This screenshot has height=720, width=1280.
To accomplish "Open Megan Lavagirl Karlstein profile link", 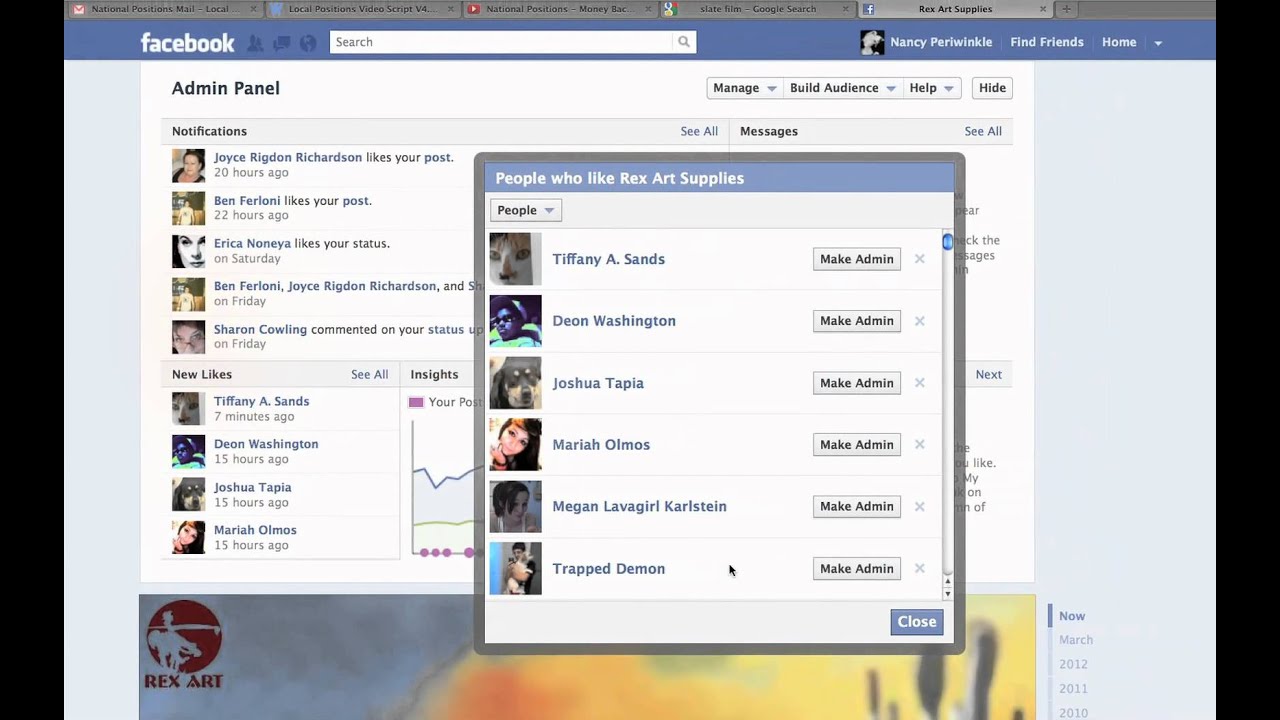I will click(x=639, y=506).
